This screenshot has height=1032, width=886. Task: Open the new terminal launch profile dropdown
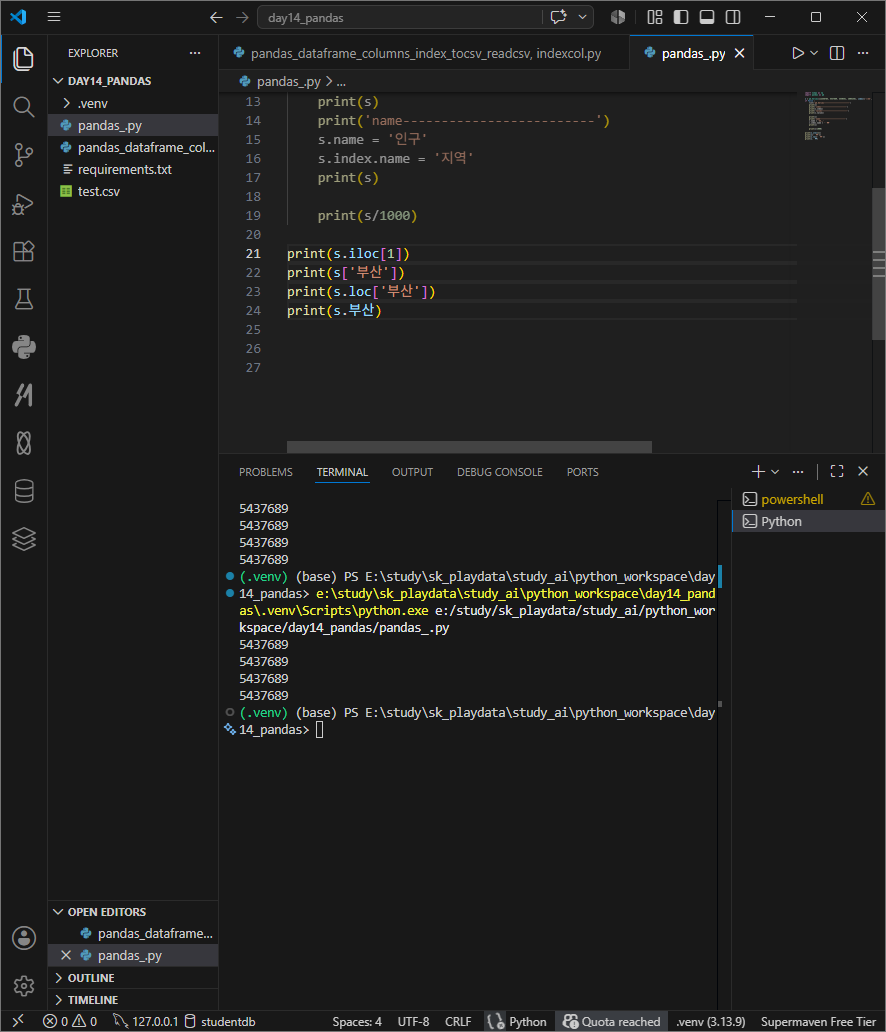click(775, 472)
